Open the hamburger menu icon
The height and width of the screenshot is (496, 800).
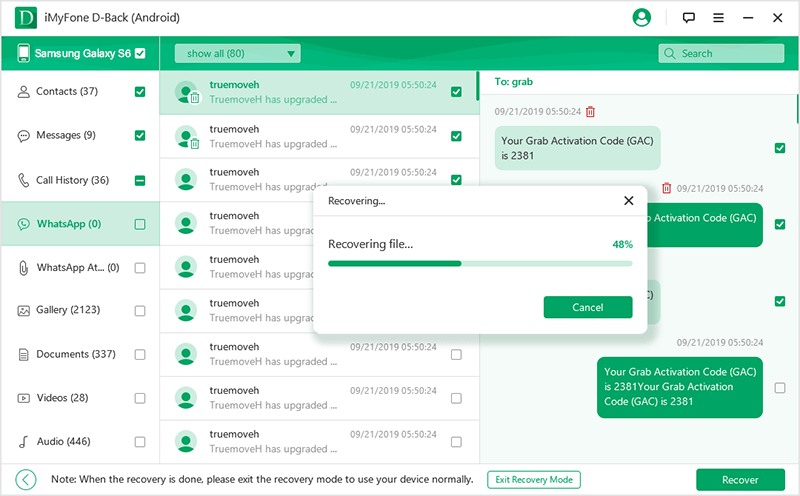718,18
